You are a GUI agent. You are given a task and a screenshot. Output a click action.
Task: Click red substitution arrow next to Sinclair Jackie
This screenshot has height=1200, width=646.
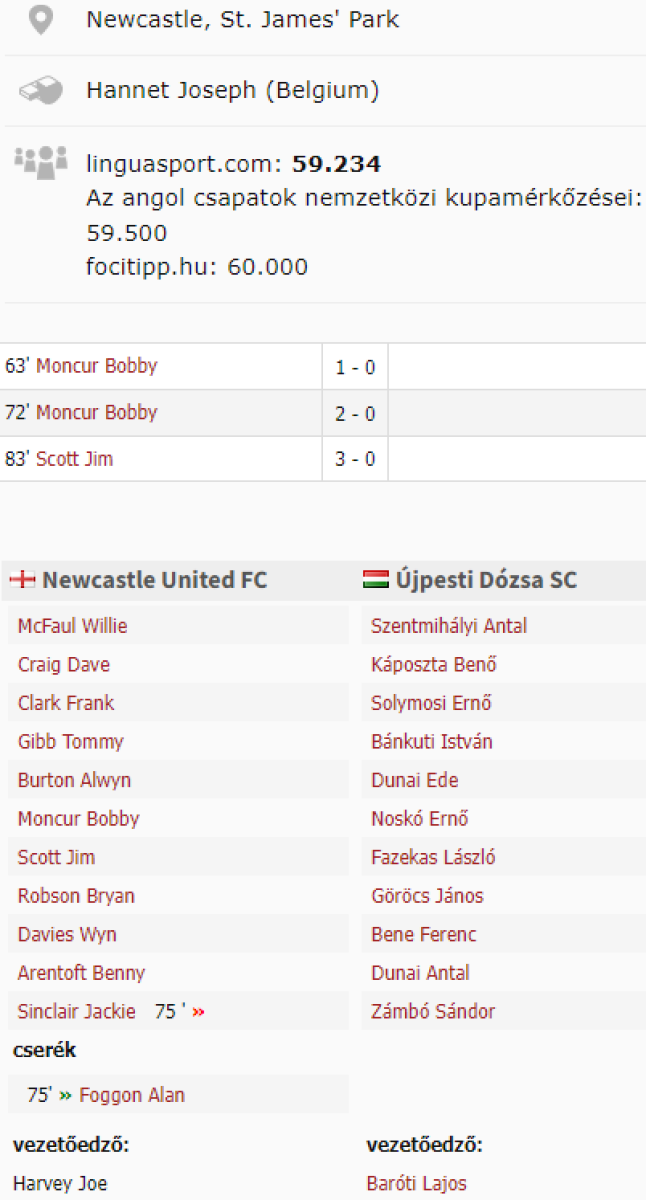[x=198, y=1012]
